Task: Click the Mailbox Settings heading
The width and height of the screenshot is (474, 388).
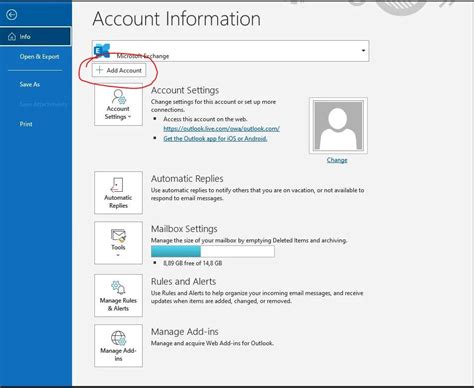Action: click(x=184, y=229)
